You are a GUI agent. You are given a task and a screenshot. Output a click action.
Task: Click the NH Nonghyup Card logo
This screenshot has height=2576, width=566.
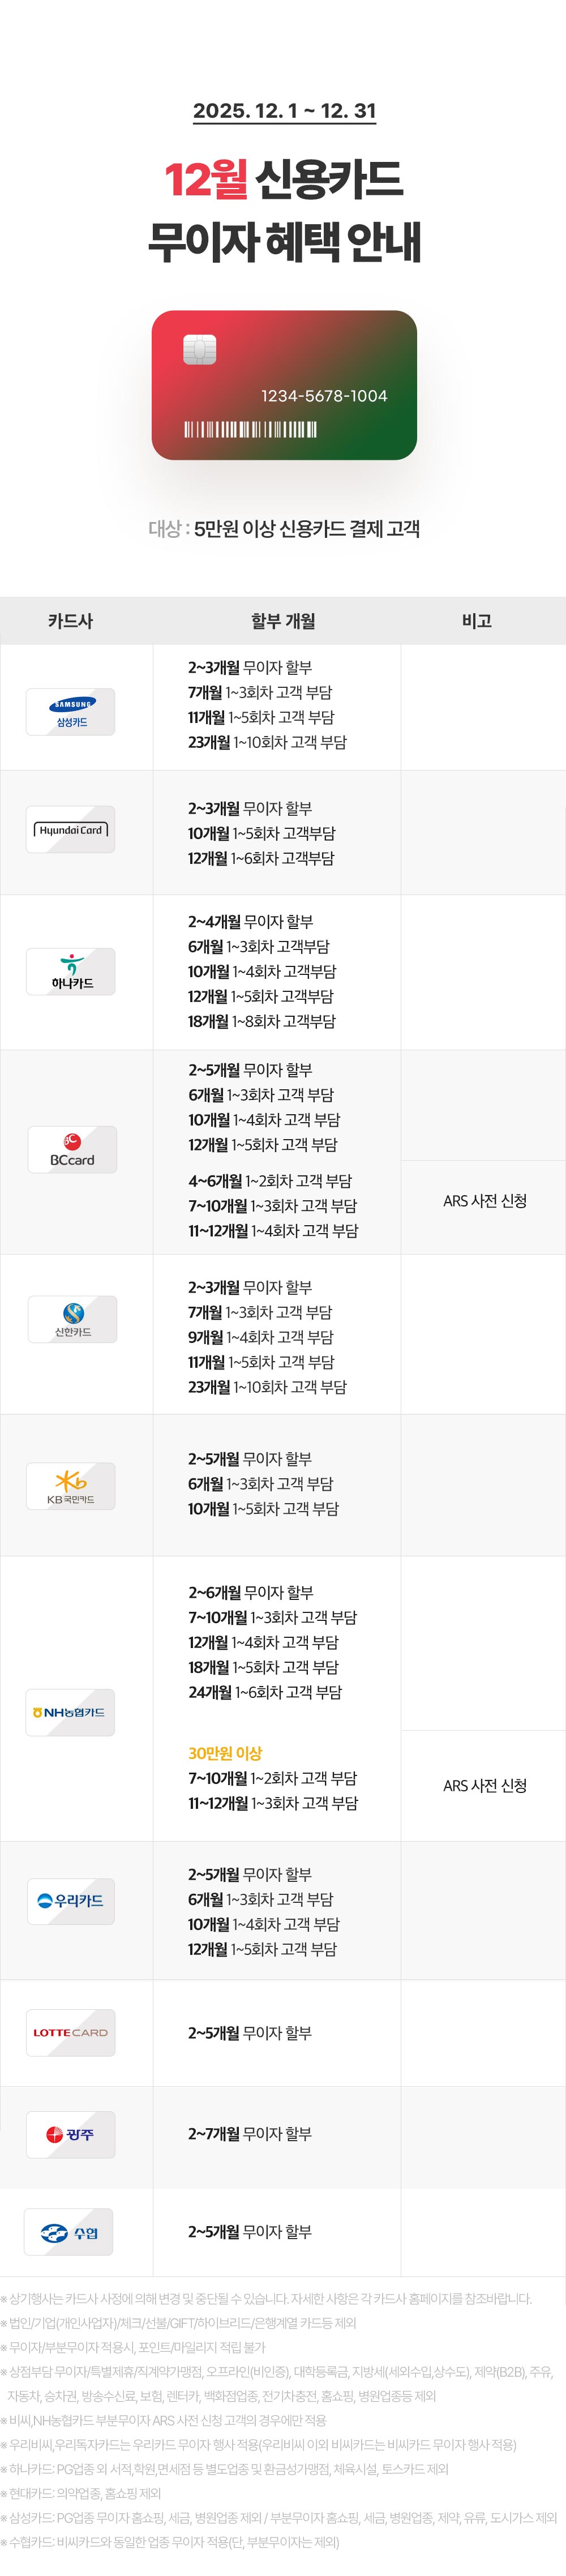71,1712
